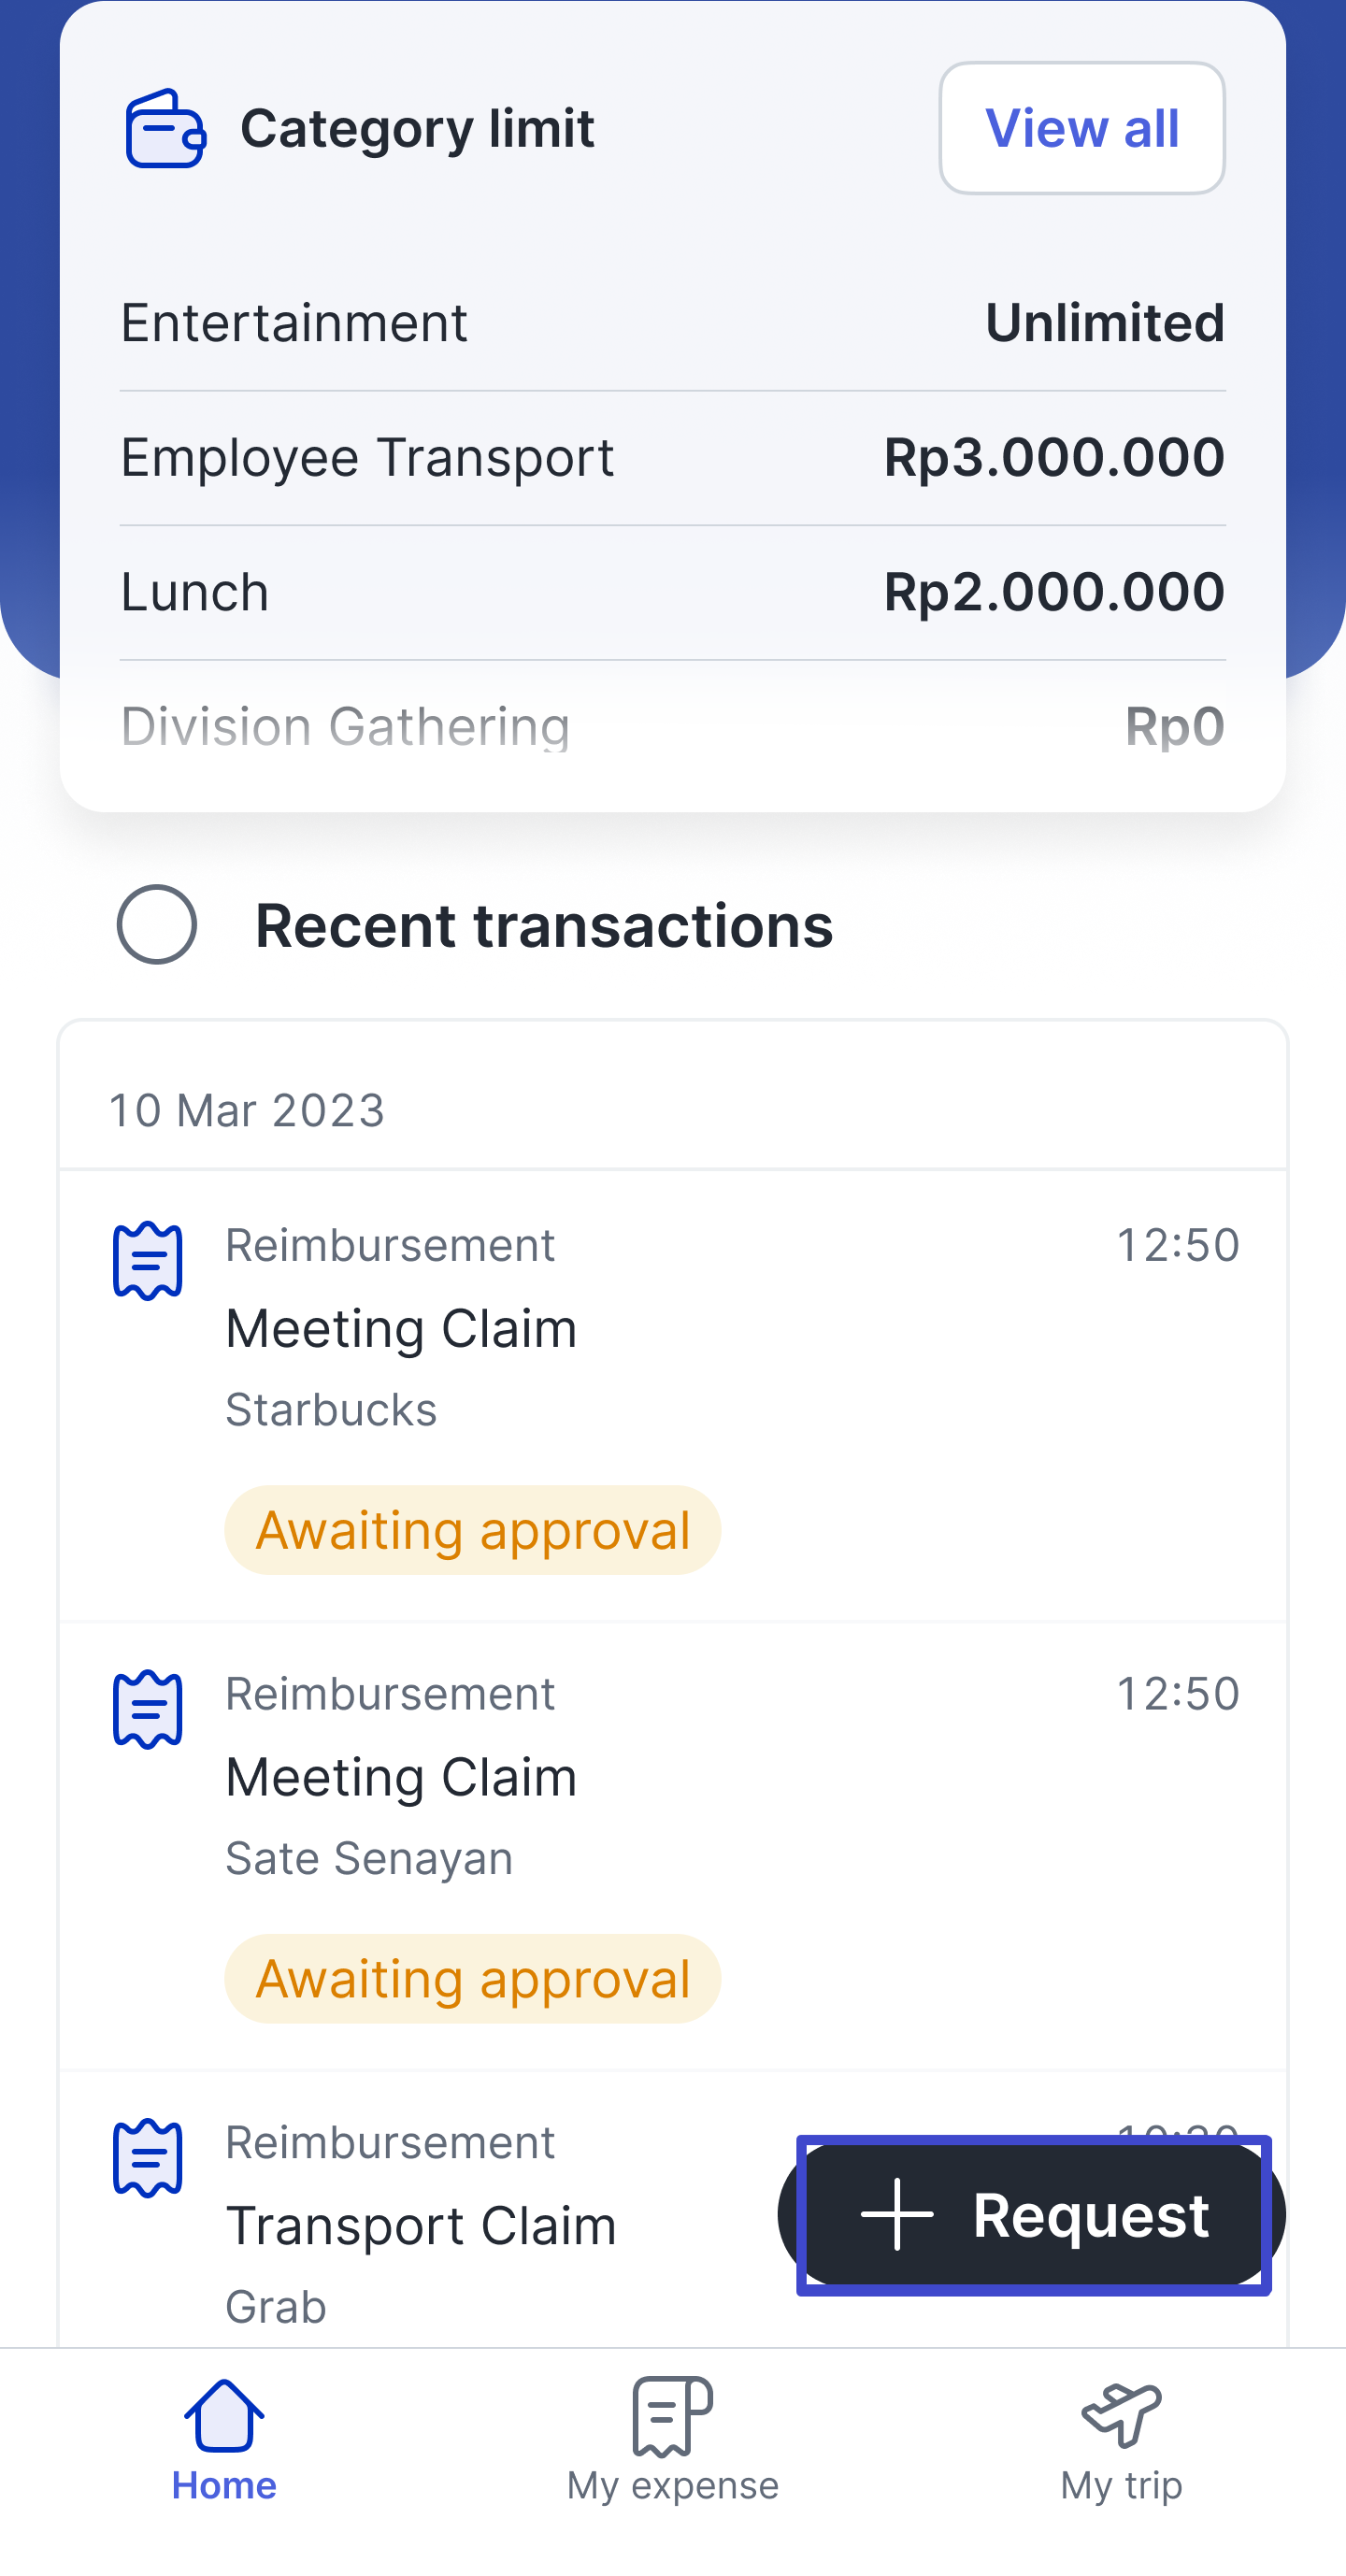This screenshot has height=2576, width=1346.
Task: Select the Entertainment category limit row
Action: click(672, 323)
